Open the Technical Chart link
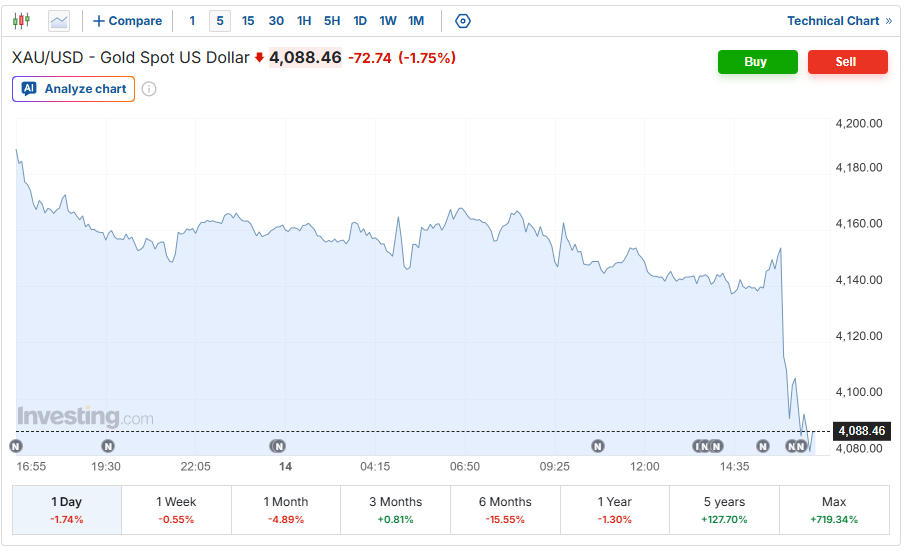Viewport: 906px width, 556px height. coord(840,21)
